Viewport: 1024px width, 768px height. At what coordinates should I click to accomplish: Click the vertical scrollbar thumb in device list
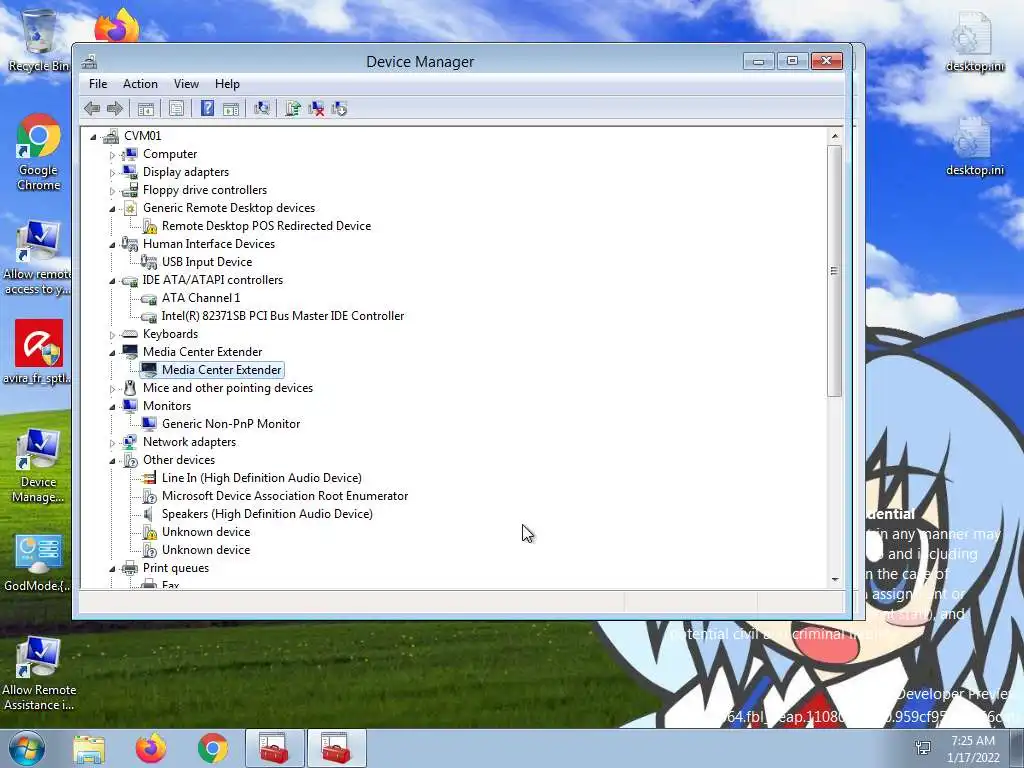(834, 271)
